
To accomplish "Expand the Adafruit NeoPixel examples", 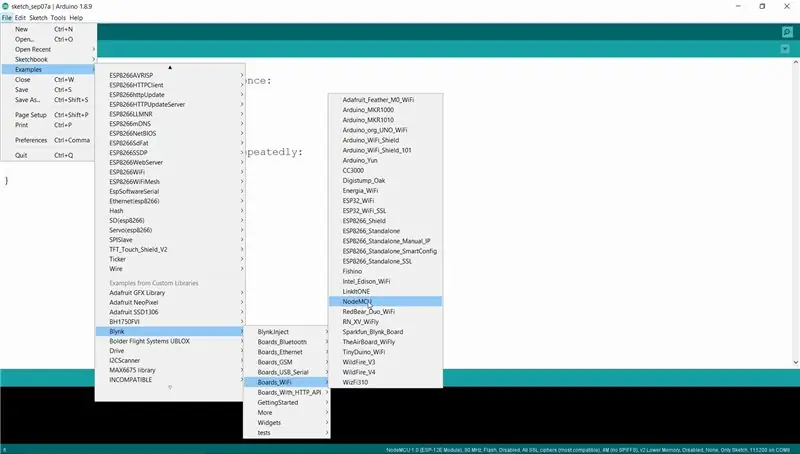I will coord(170,302).
